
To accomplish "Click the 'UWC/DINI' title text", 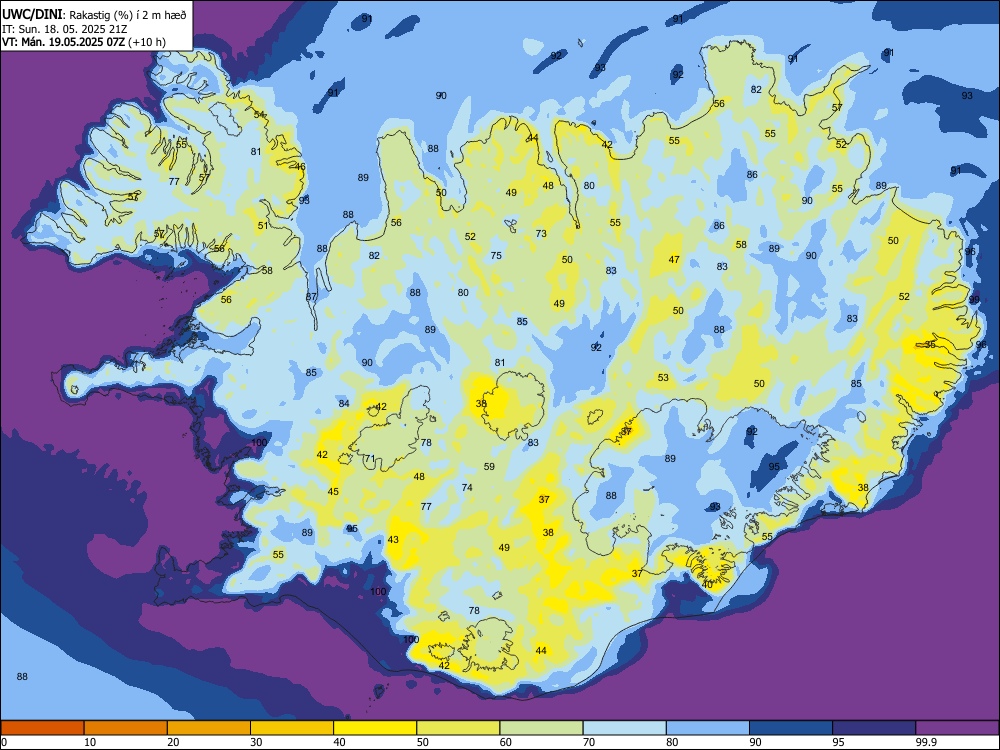I will click(32, 14).
